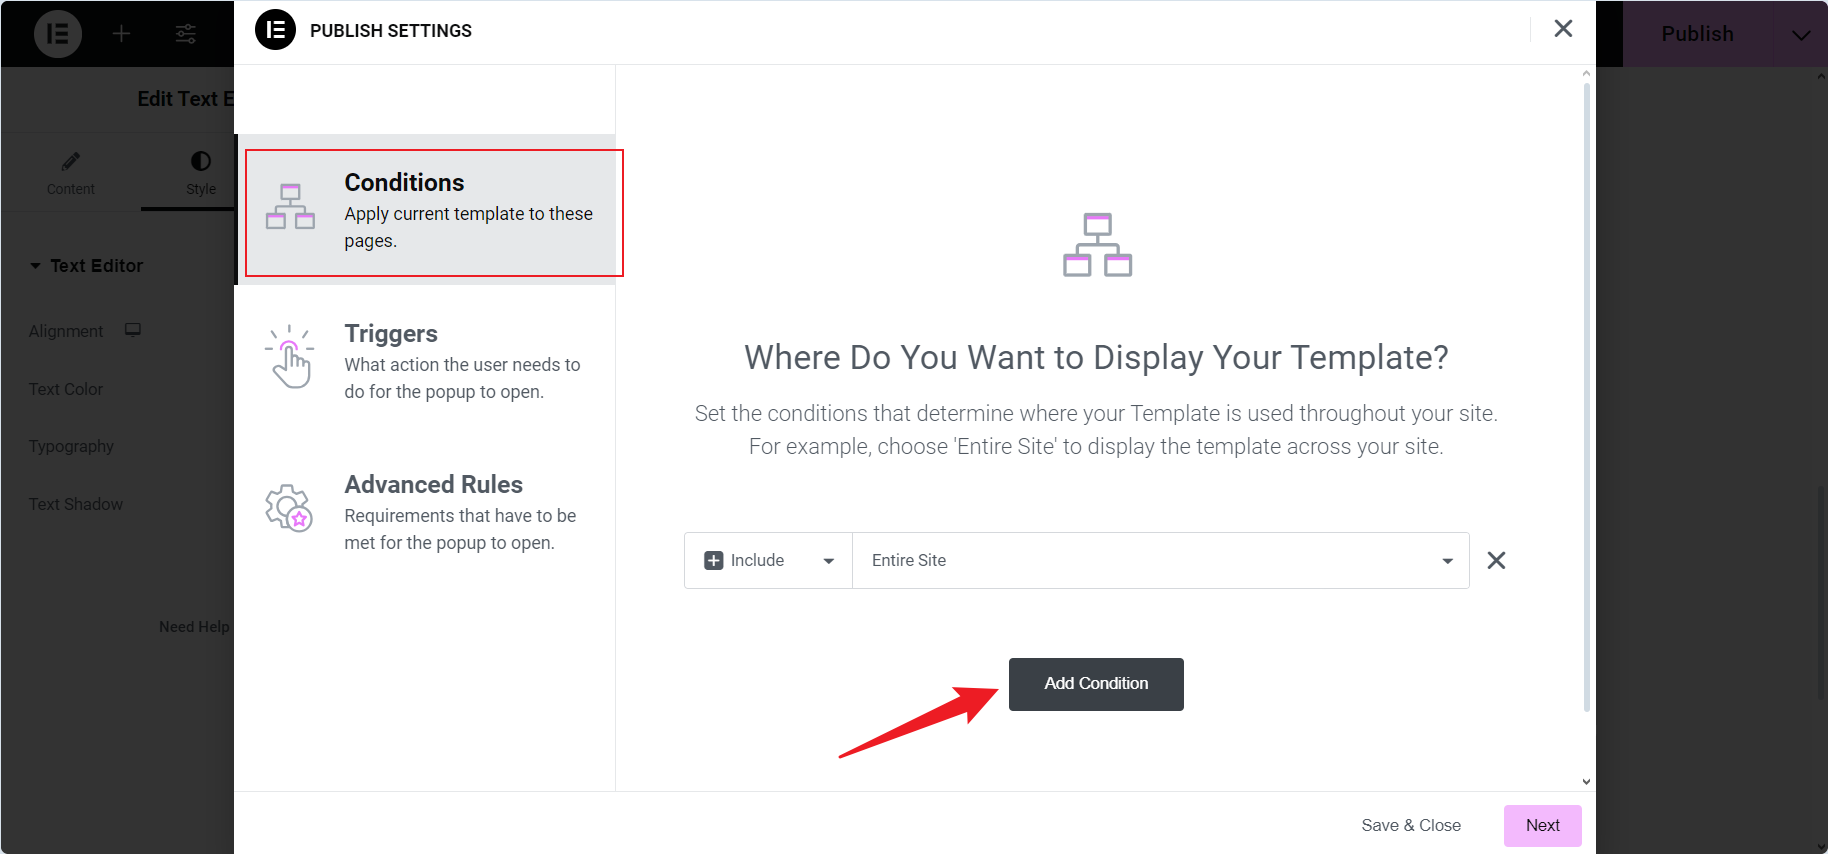Click the Advanced Rules gear icon

[x=289, y=508]
